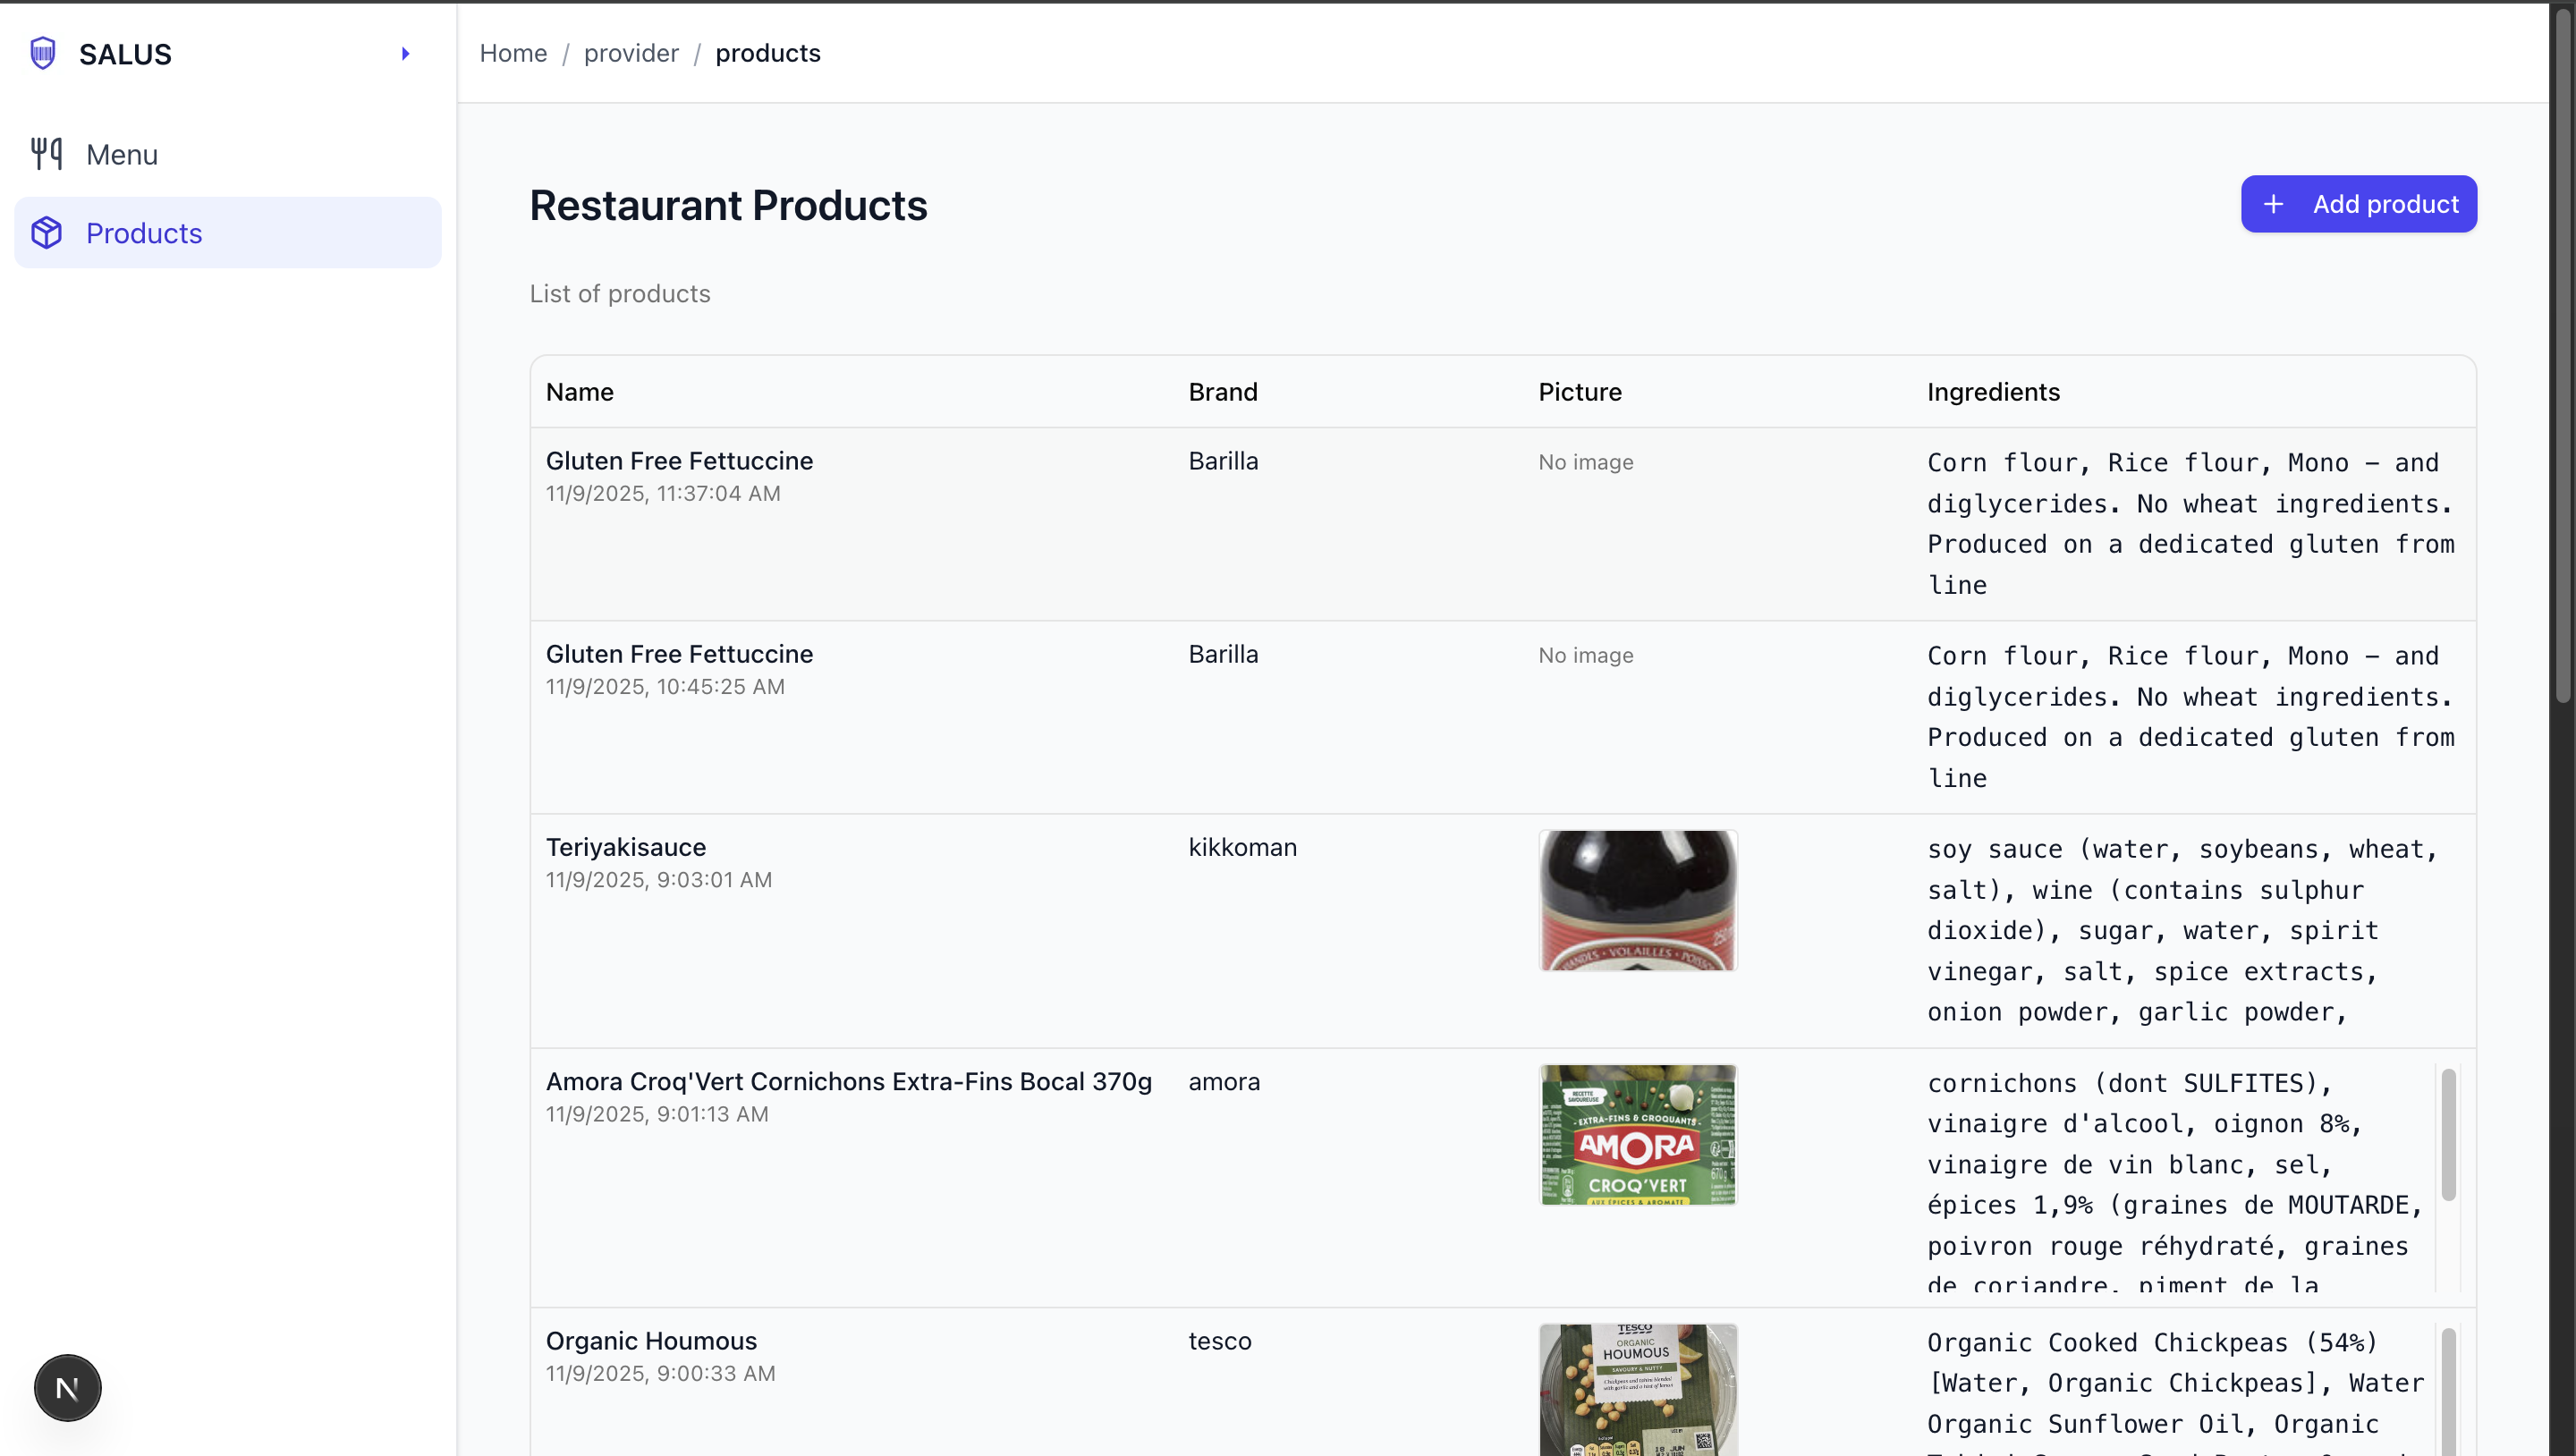Click the Organic Houmous ingredients scrollbar
This screenshot has width=2576, height=1456.
point(2448,1390)
